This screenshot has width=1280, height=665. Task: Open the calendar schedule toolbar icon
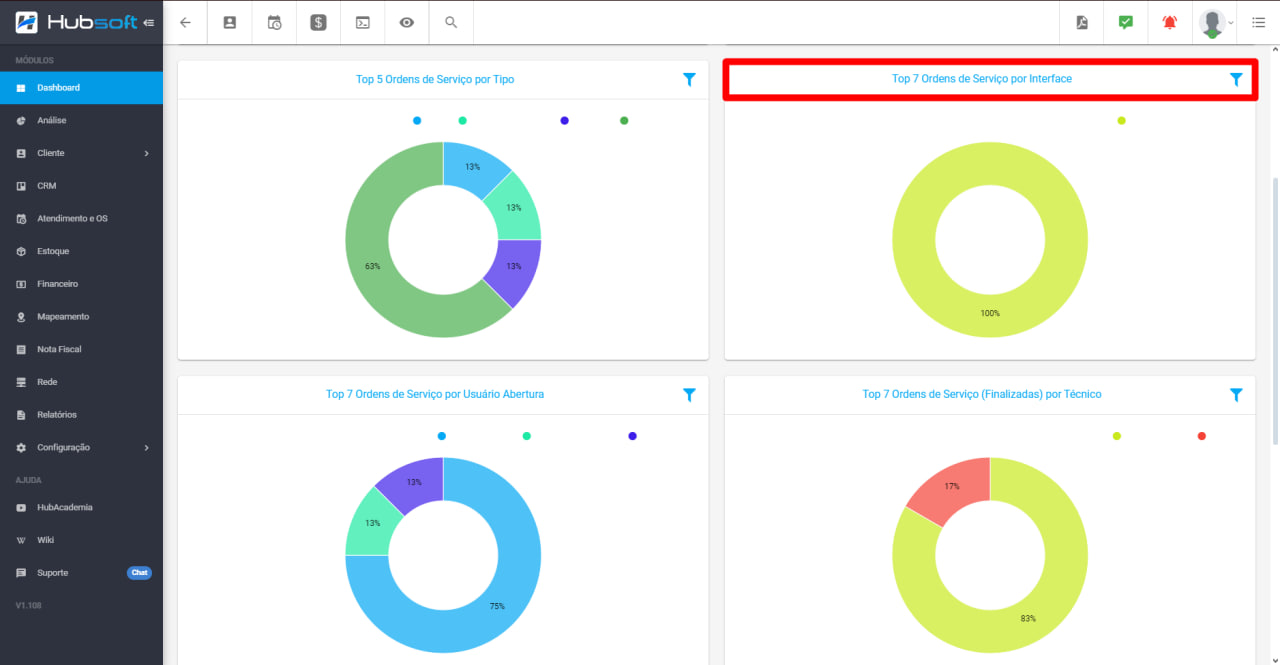tap(274, 22)
